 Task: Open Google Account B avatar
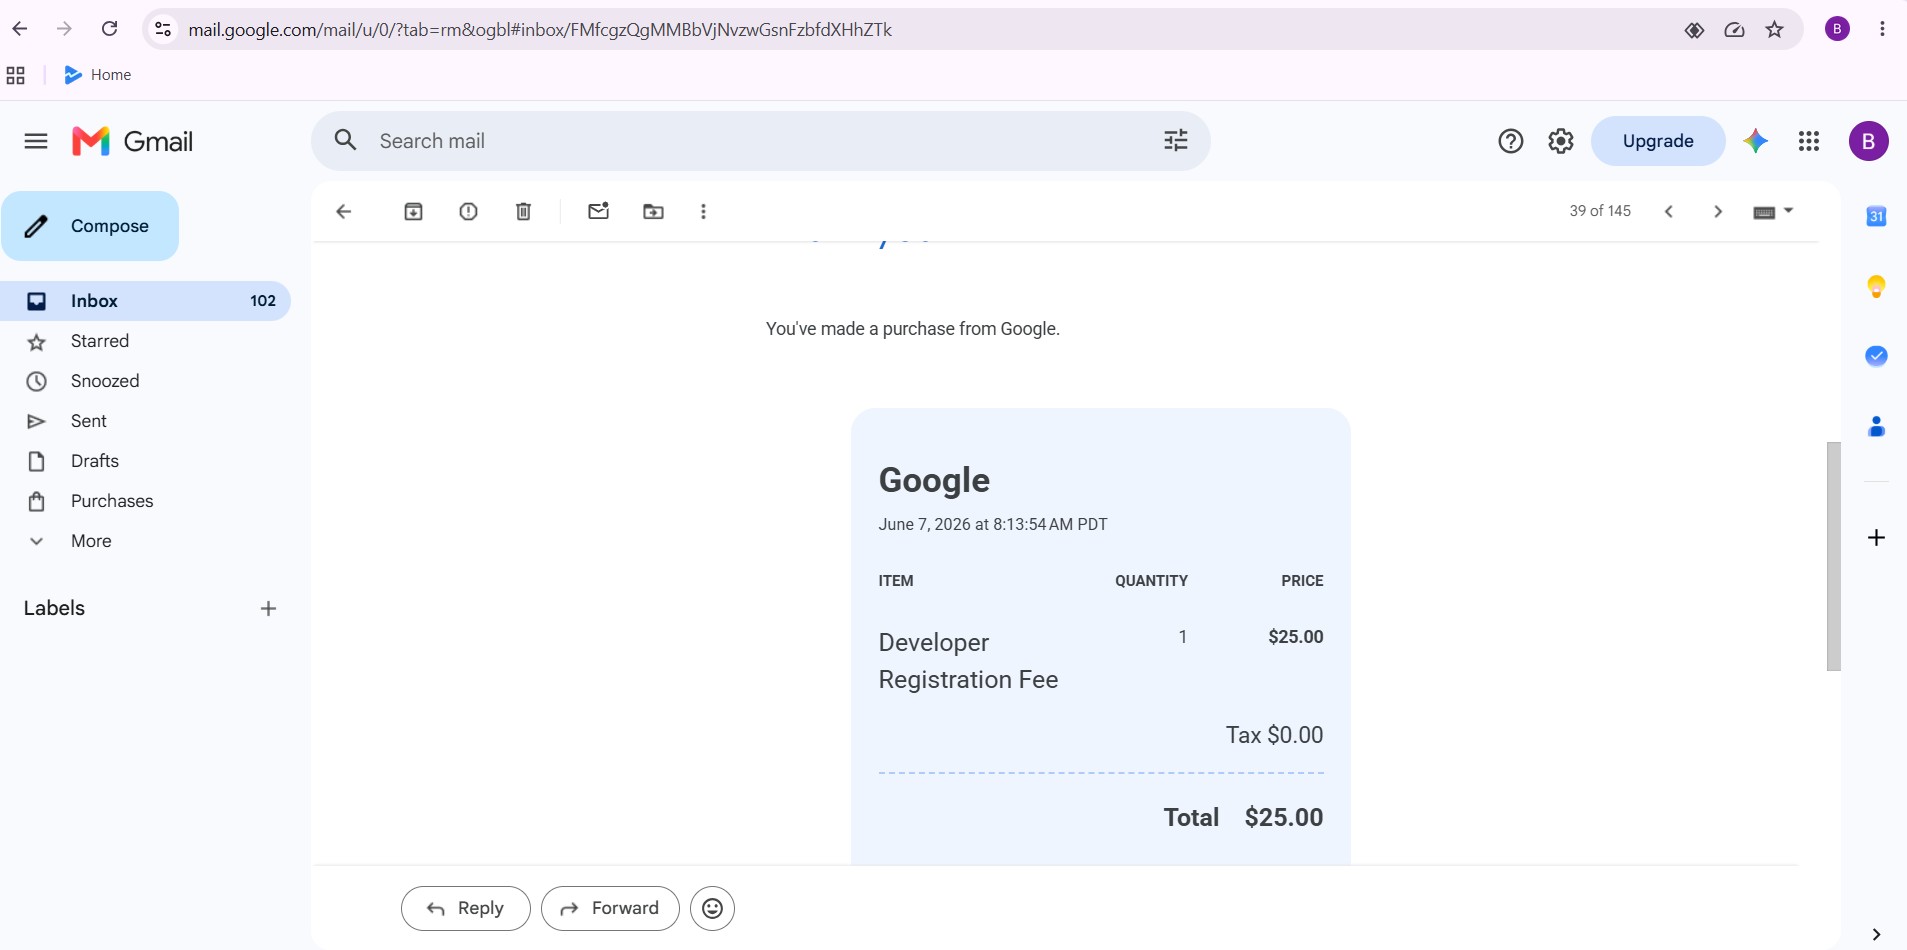[1868, 141]
